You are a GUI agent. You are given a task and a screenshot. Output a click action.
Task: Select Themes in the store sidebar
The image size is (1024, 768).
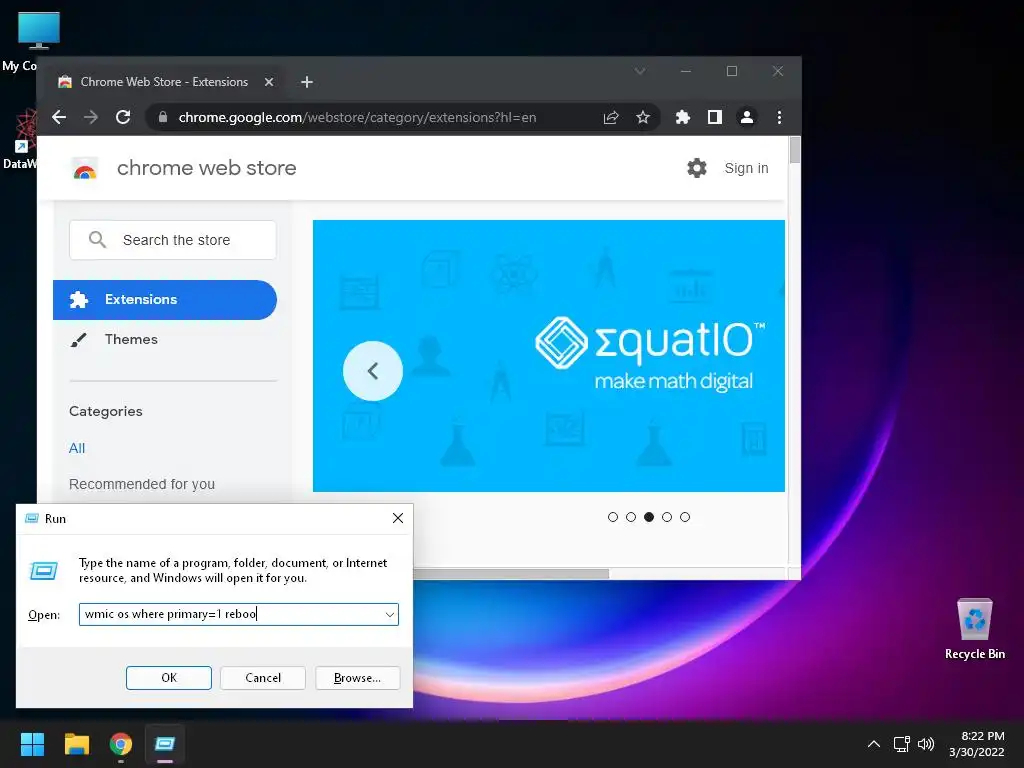[x=131, y=340]
